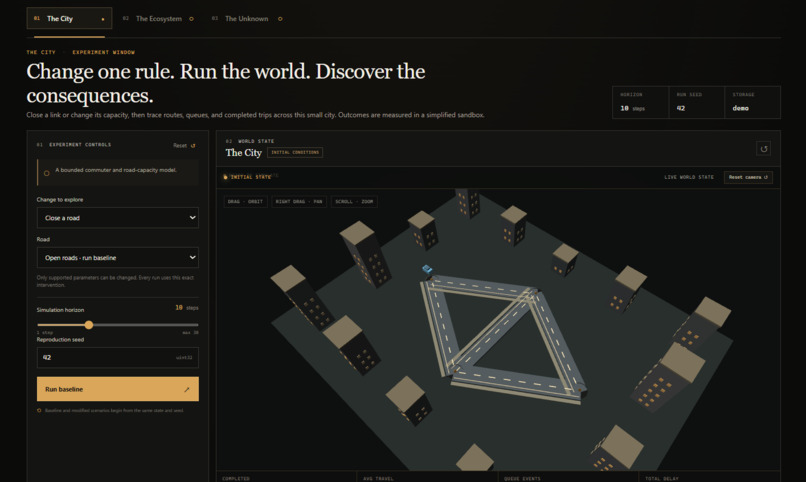Image resolution: width=806 pixels, height=482 pixels.
Task: Click the Horizon 10 steps stat box
Action: (x=640, y=102)
